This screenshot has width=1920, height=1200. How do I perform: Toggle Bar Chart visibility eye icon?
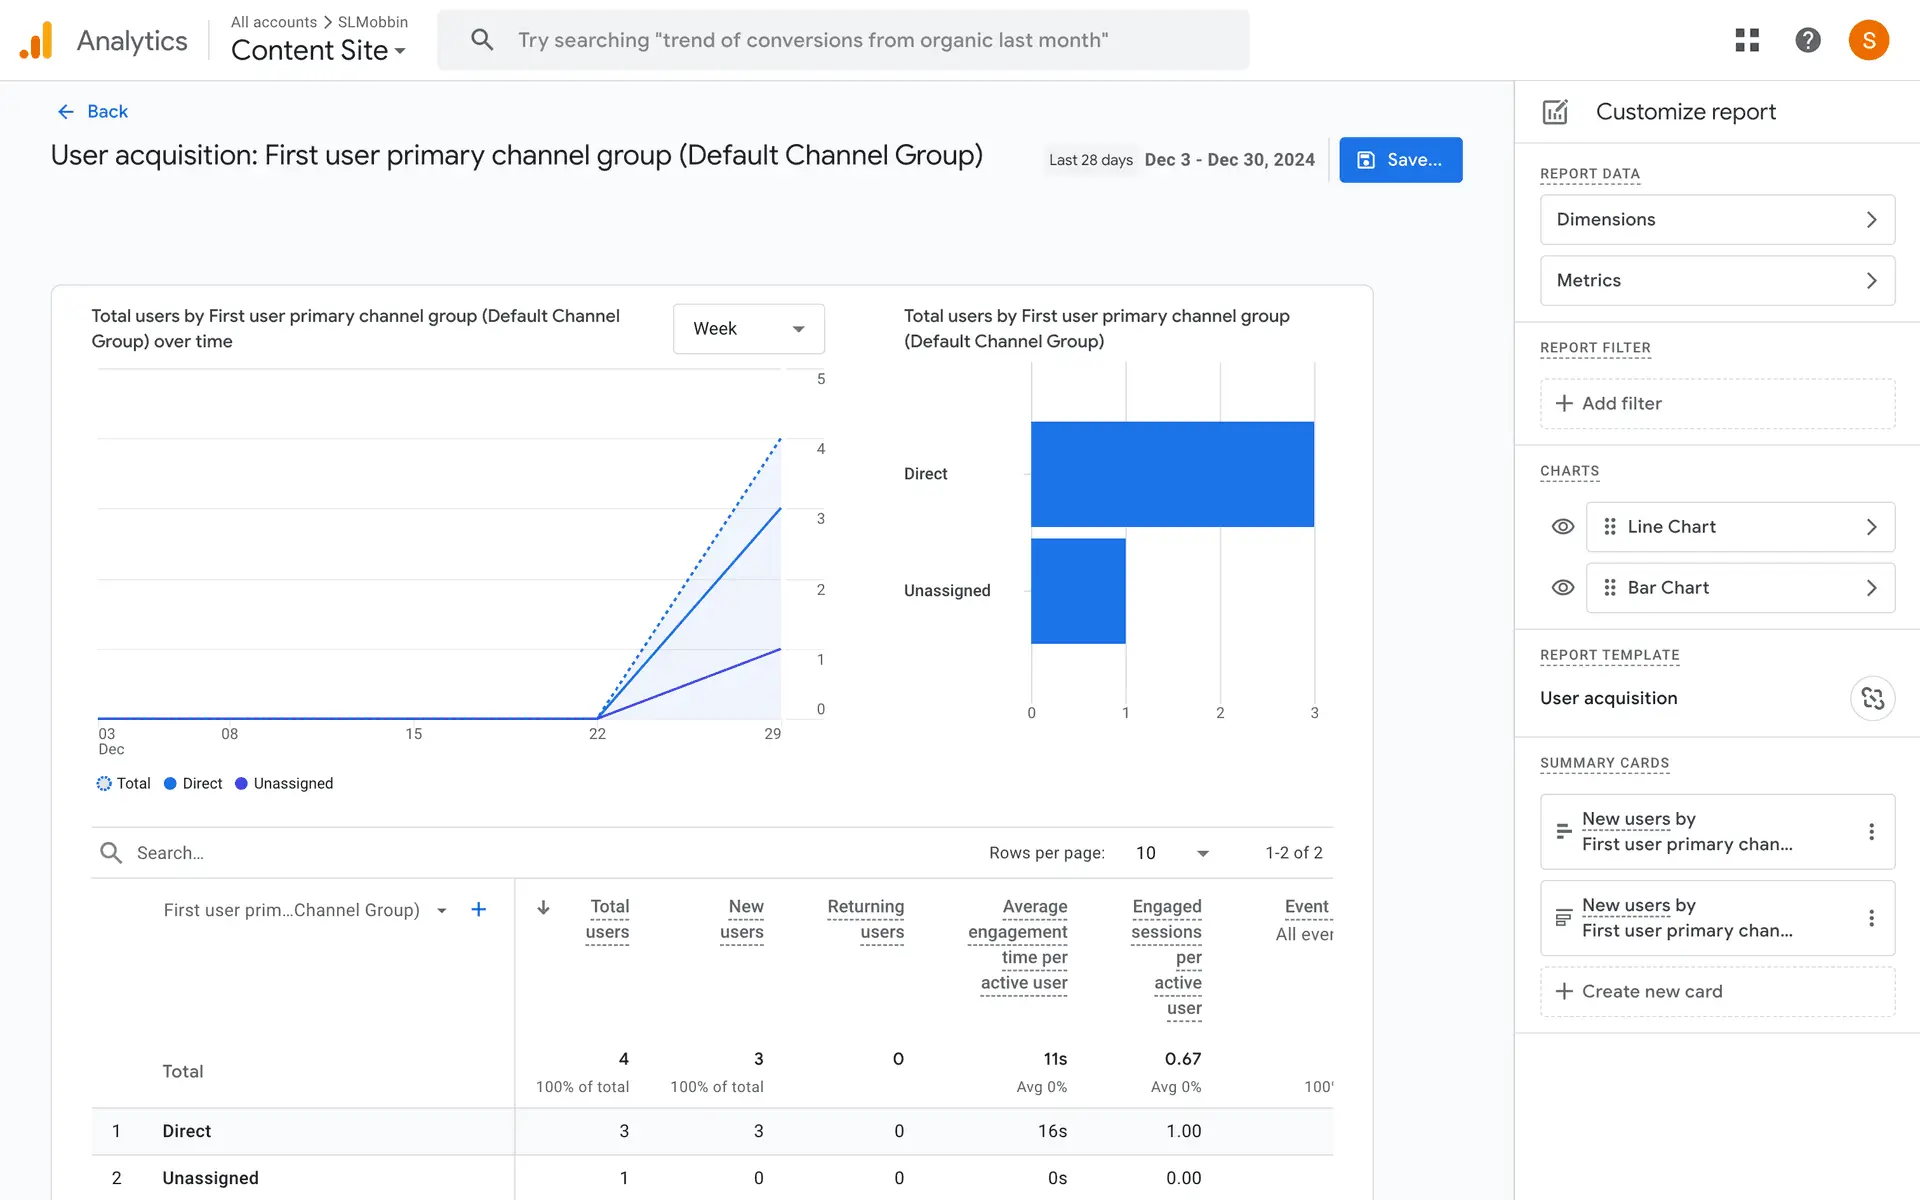point(1562,588)
